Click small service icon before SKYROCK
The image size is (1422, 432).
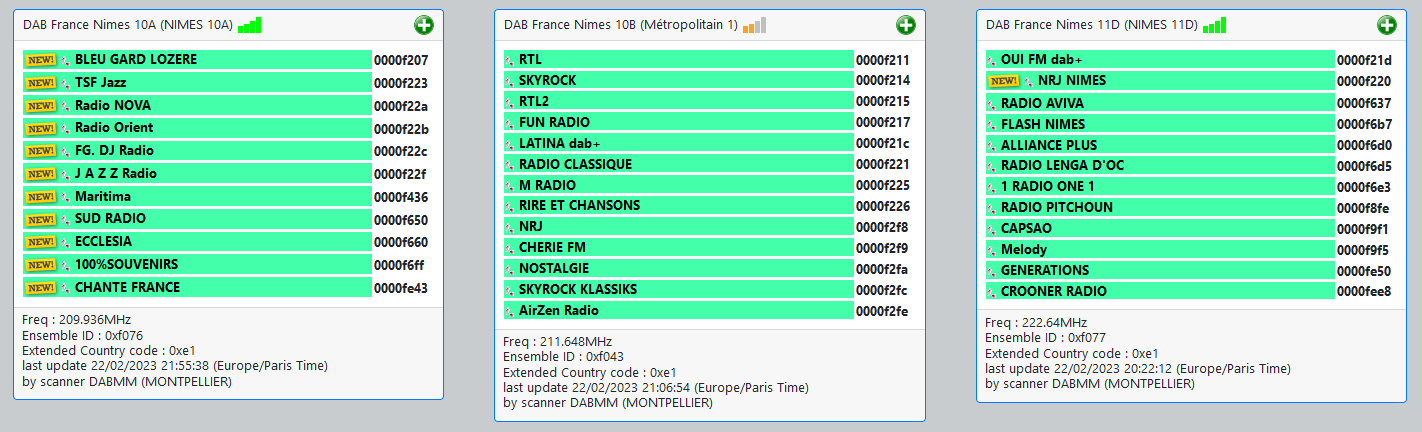point(511,81)
